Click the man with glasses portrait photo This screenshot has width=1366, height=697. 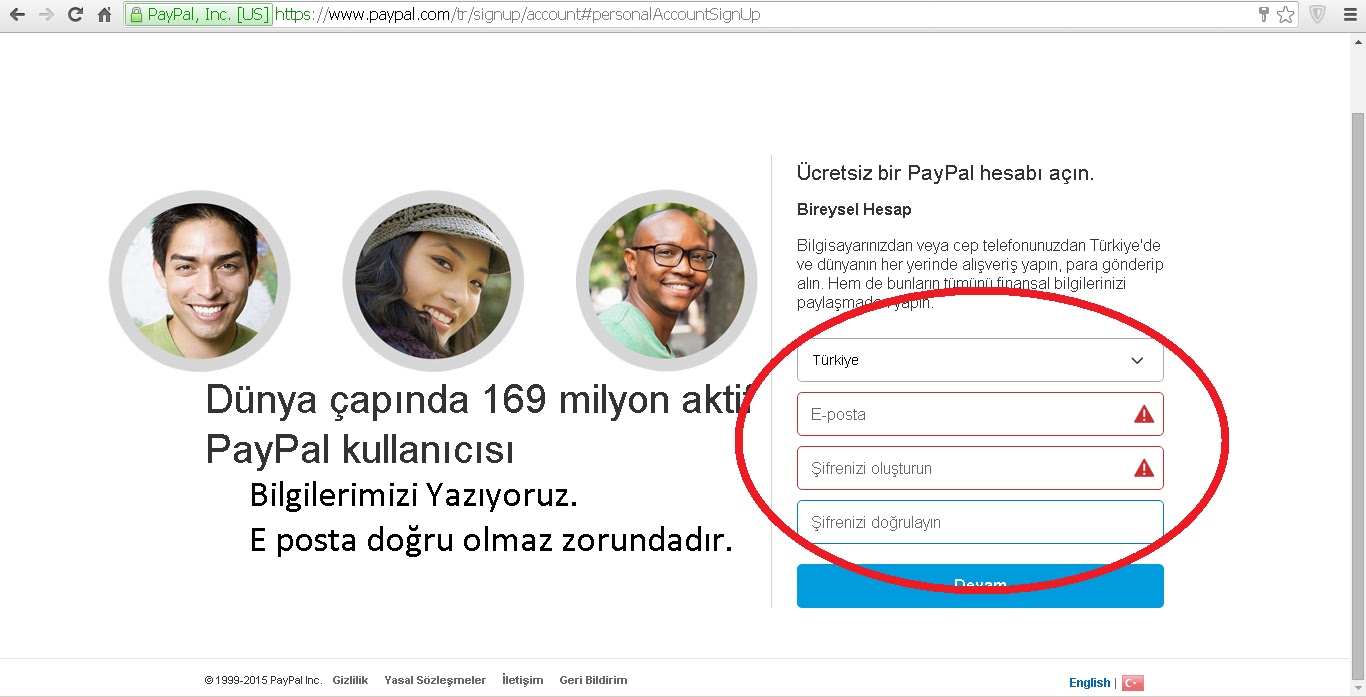pos(667,280)
